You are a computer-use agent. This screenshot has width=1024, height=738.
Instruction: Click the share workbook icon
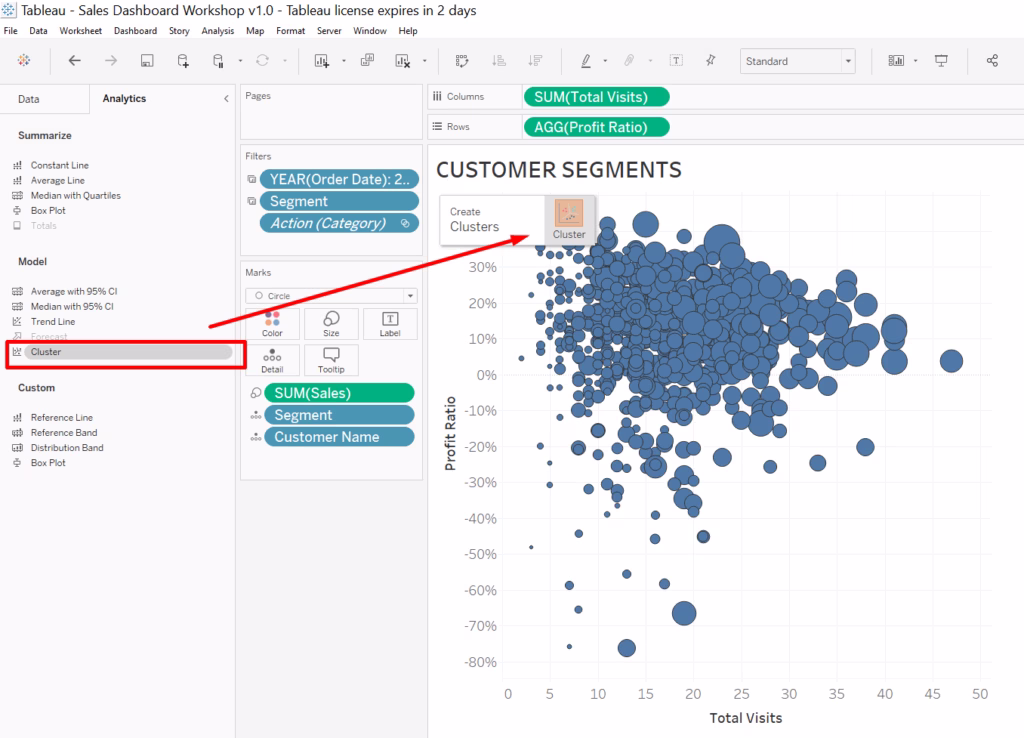point(992,61)
